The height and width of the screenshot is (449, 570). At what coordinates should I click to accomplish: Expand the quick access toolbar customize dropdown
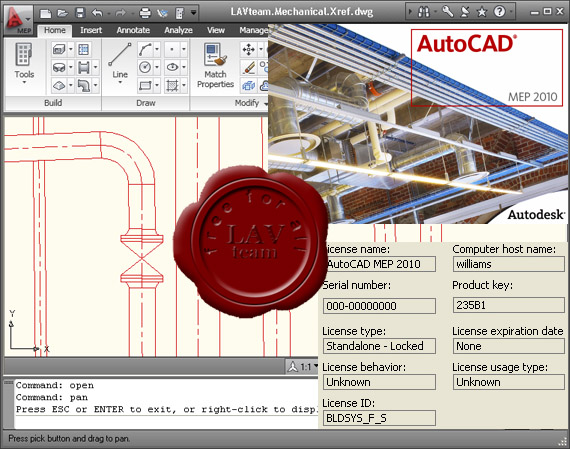click(x=194, y=13)
